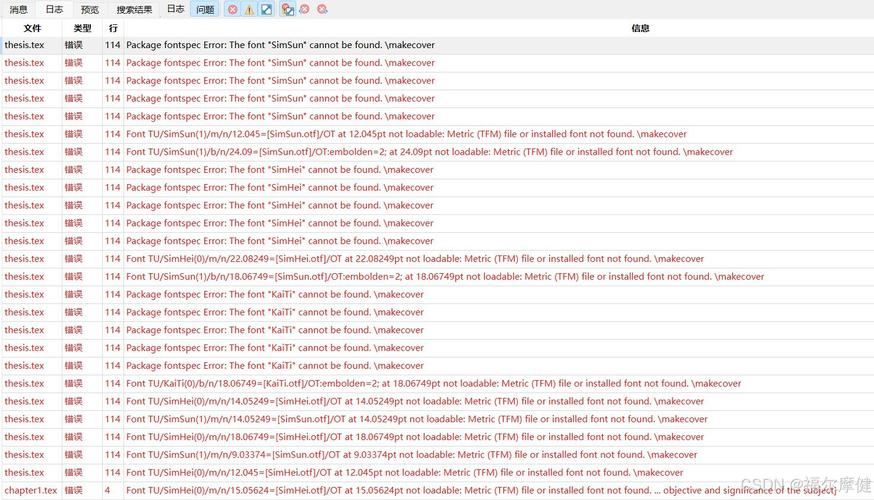Show the log view via 日志 button left of 问题

176,9
